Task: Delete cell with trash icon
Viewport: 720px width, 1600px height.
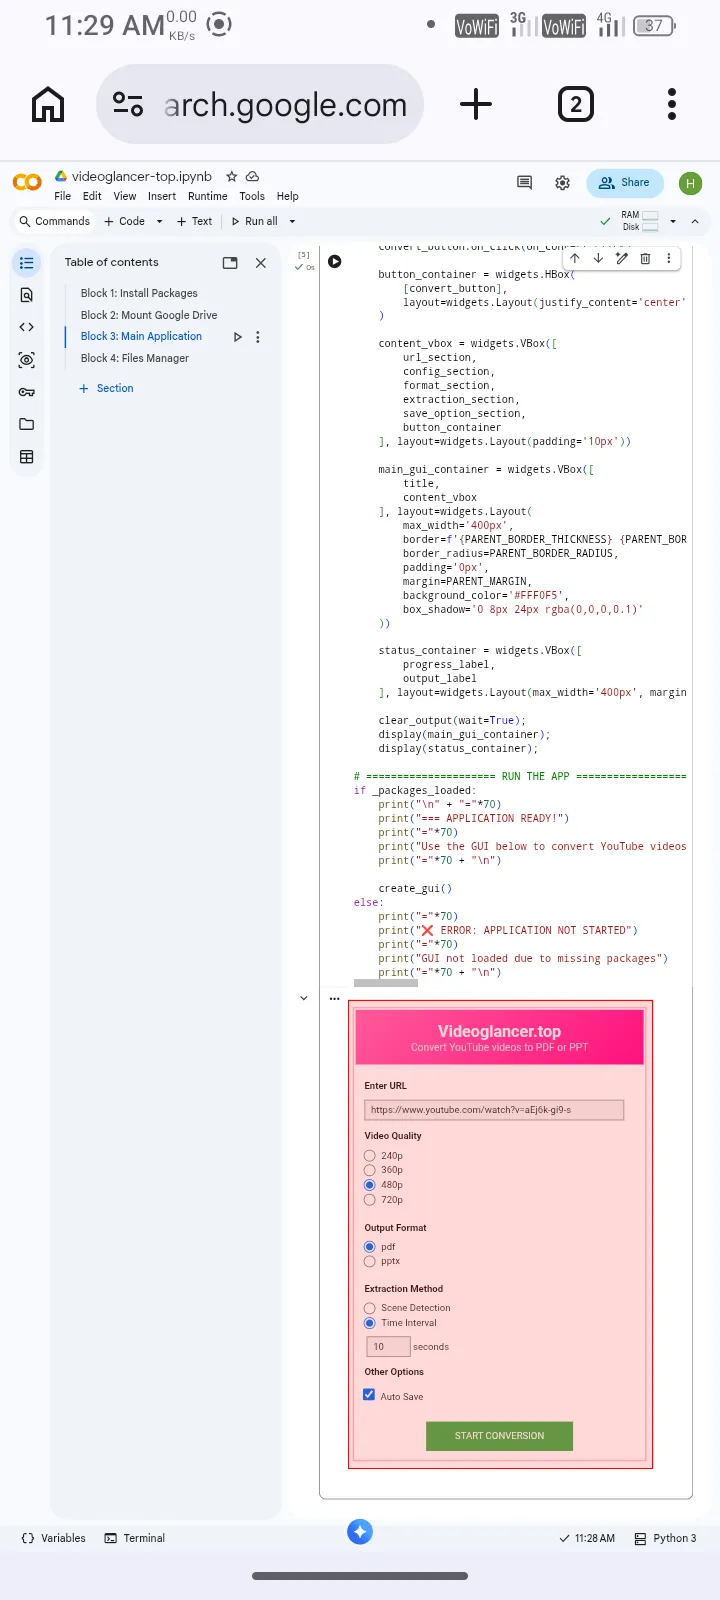Action: click(645, 258)
